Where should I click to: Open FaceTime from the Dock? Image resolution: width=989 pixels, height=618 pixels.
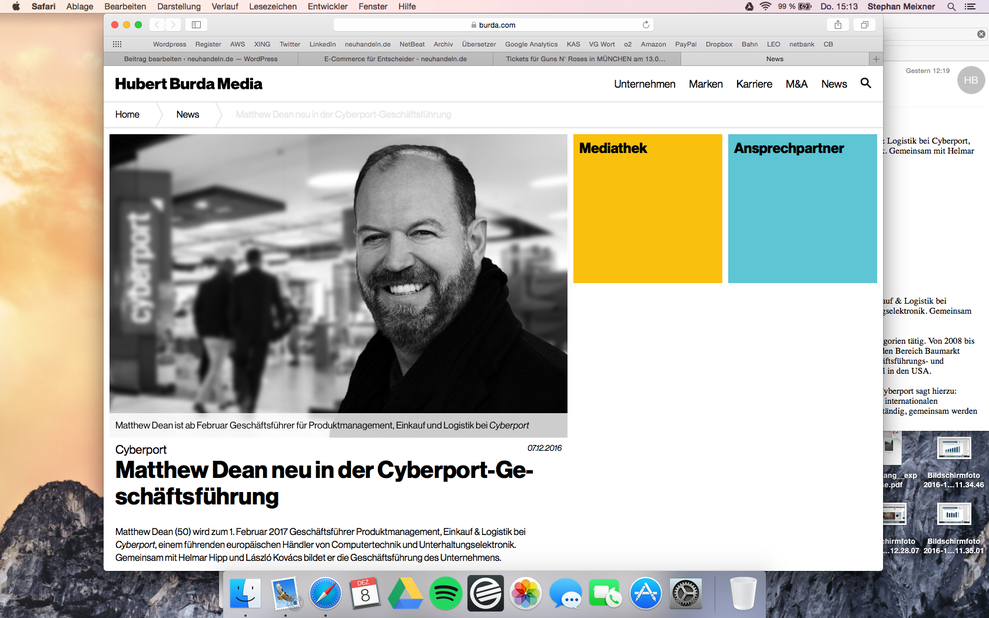(x=606, y=593)
